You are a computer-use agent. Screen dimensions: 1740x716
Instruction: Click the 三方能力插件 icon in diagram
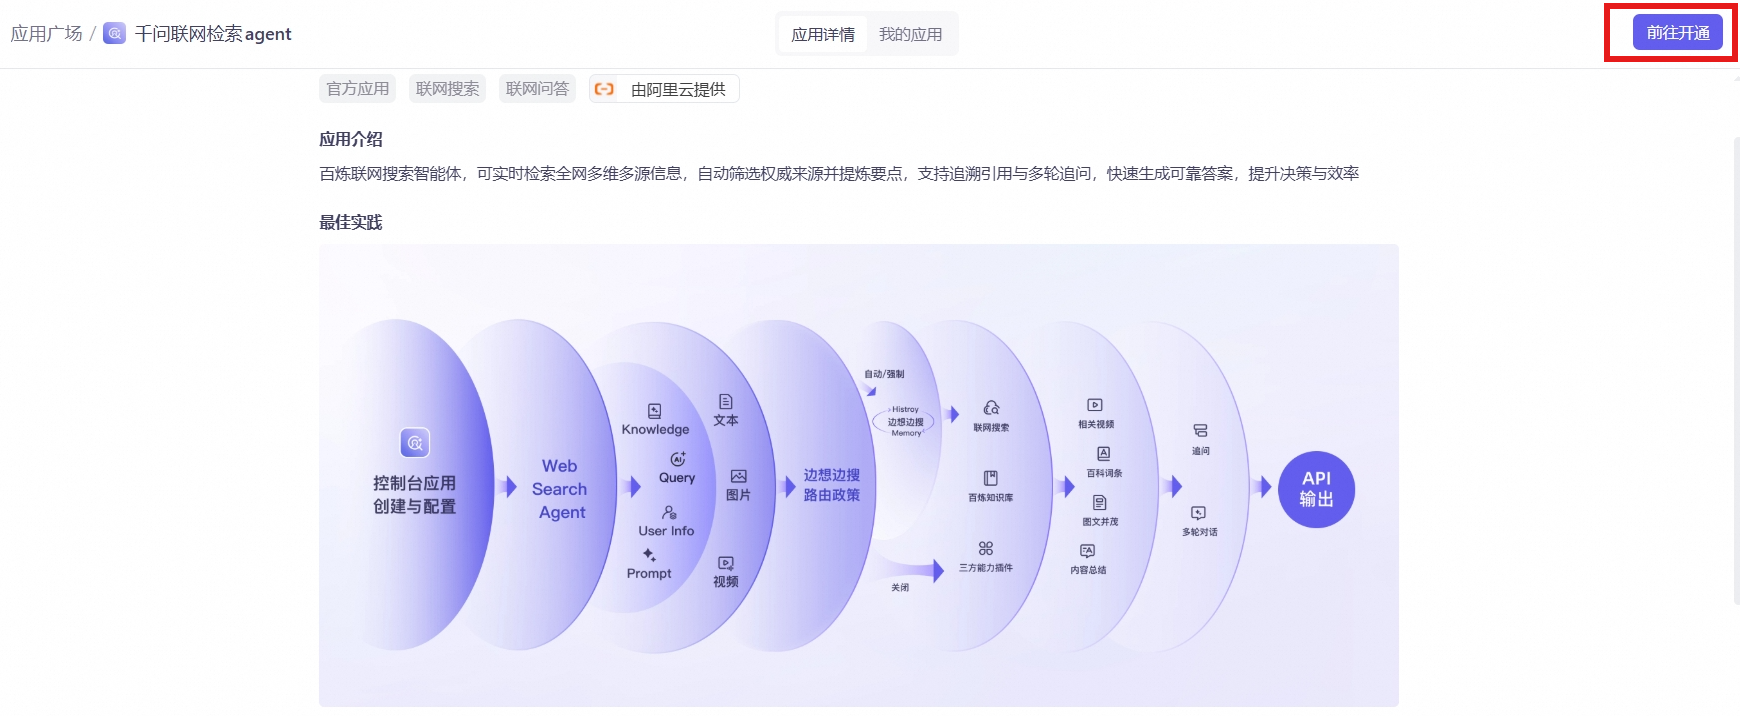(986, 549)
